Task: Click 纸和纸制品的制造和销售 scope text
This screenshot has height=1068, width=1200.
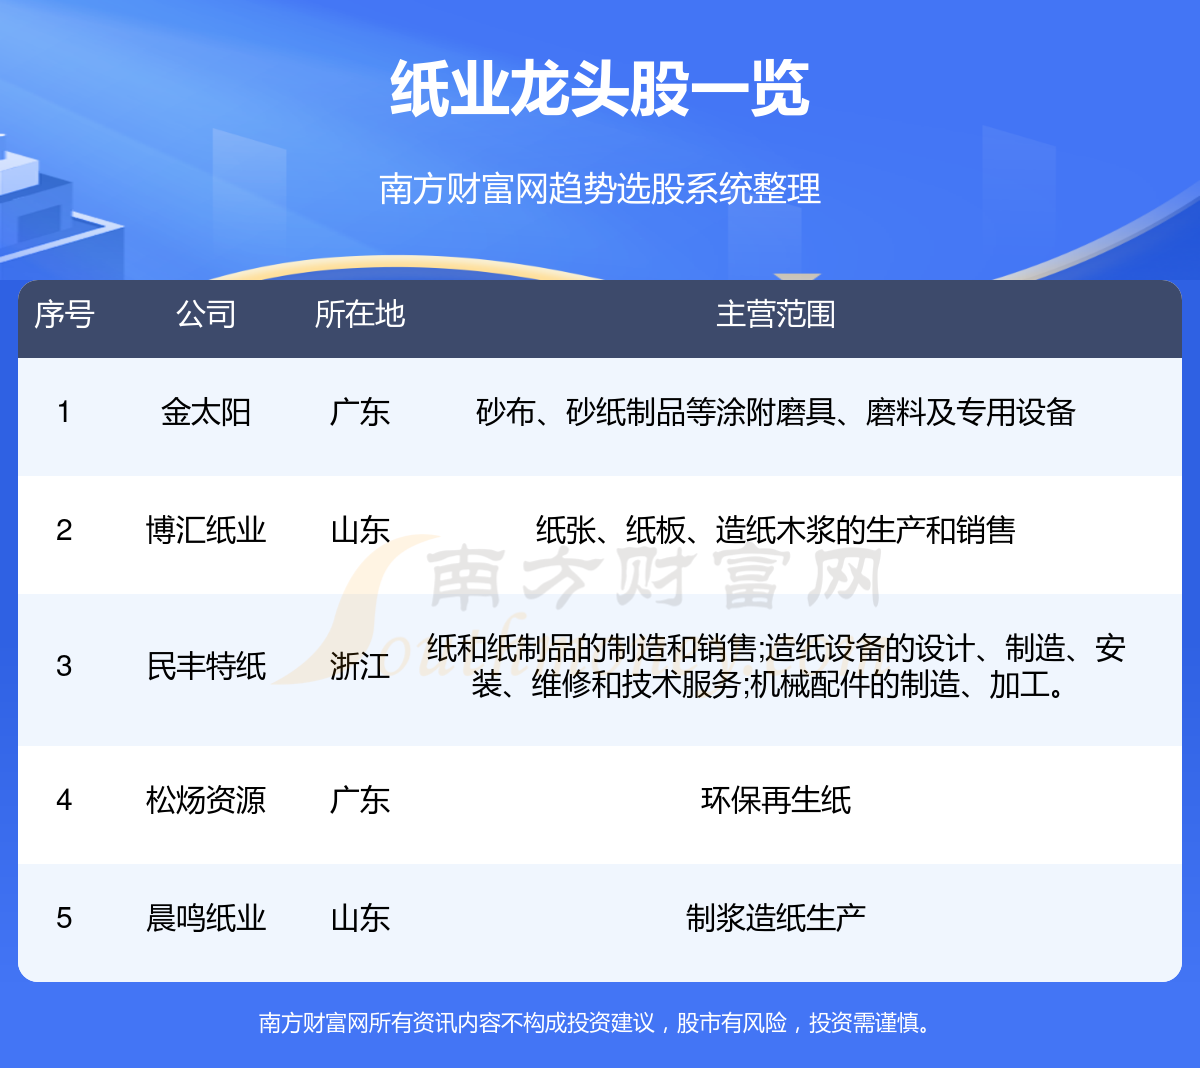Action: coord(776,666)
